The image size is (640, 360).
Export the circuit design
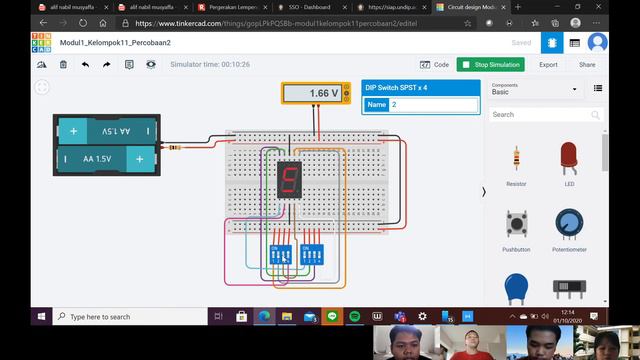point(548,64)
